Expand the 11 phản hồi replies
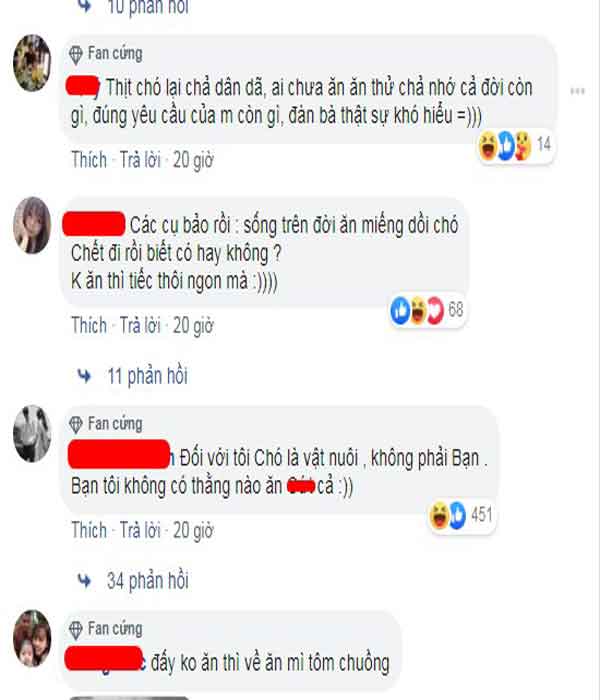 [x=147, y=376]
